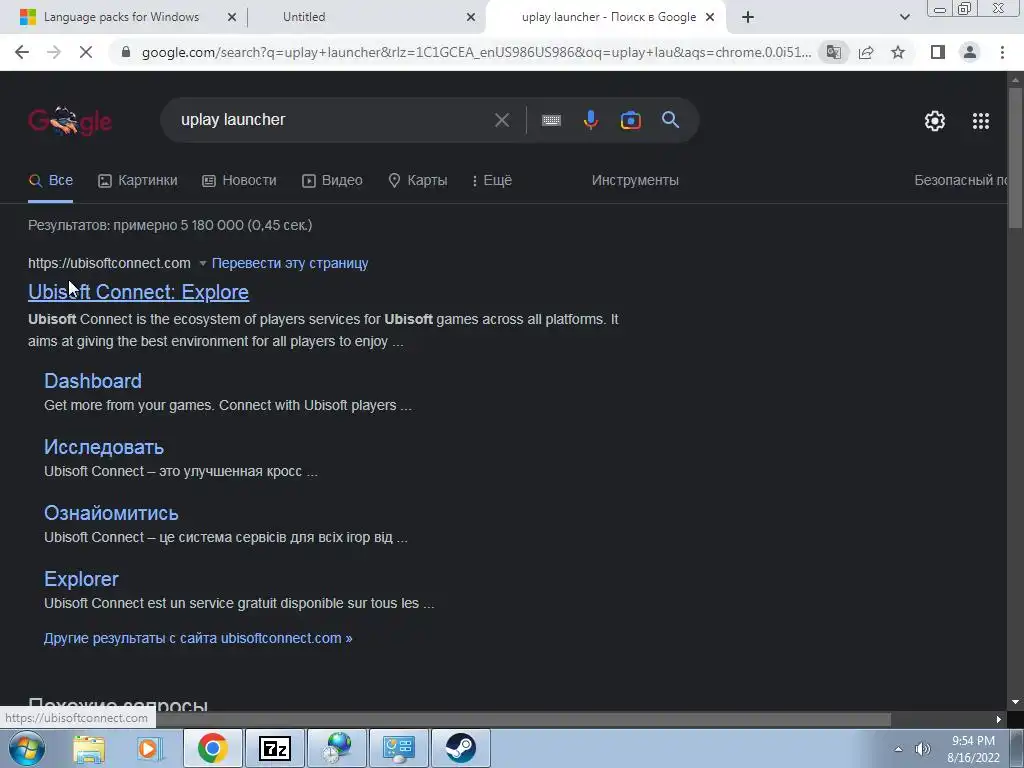The image size is (1024, 768).
Task: Open Google quick settings gear
Action: pyautogui.click(x=935, y=121)
